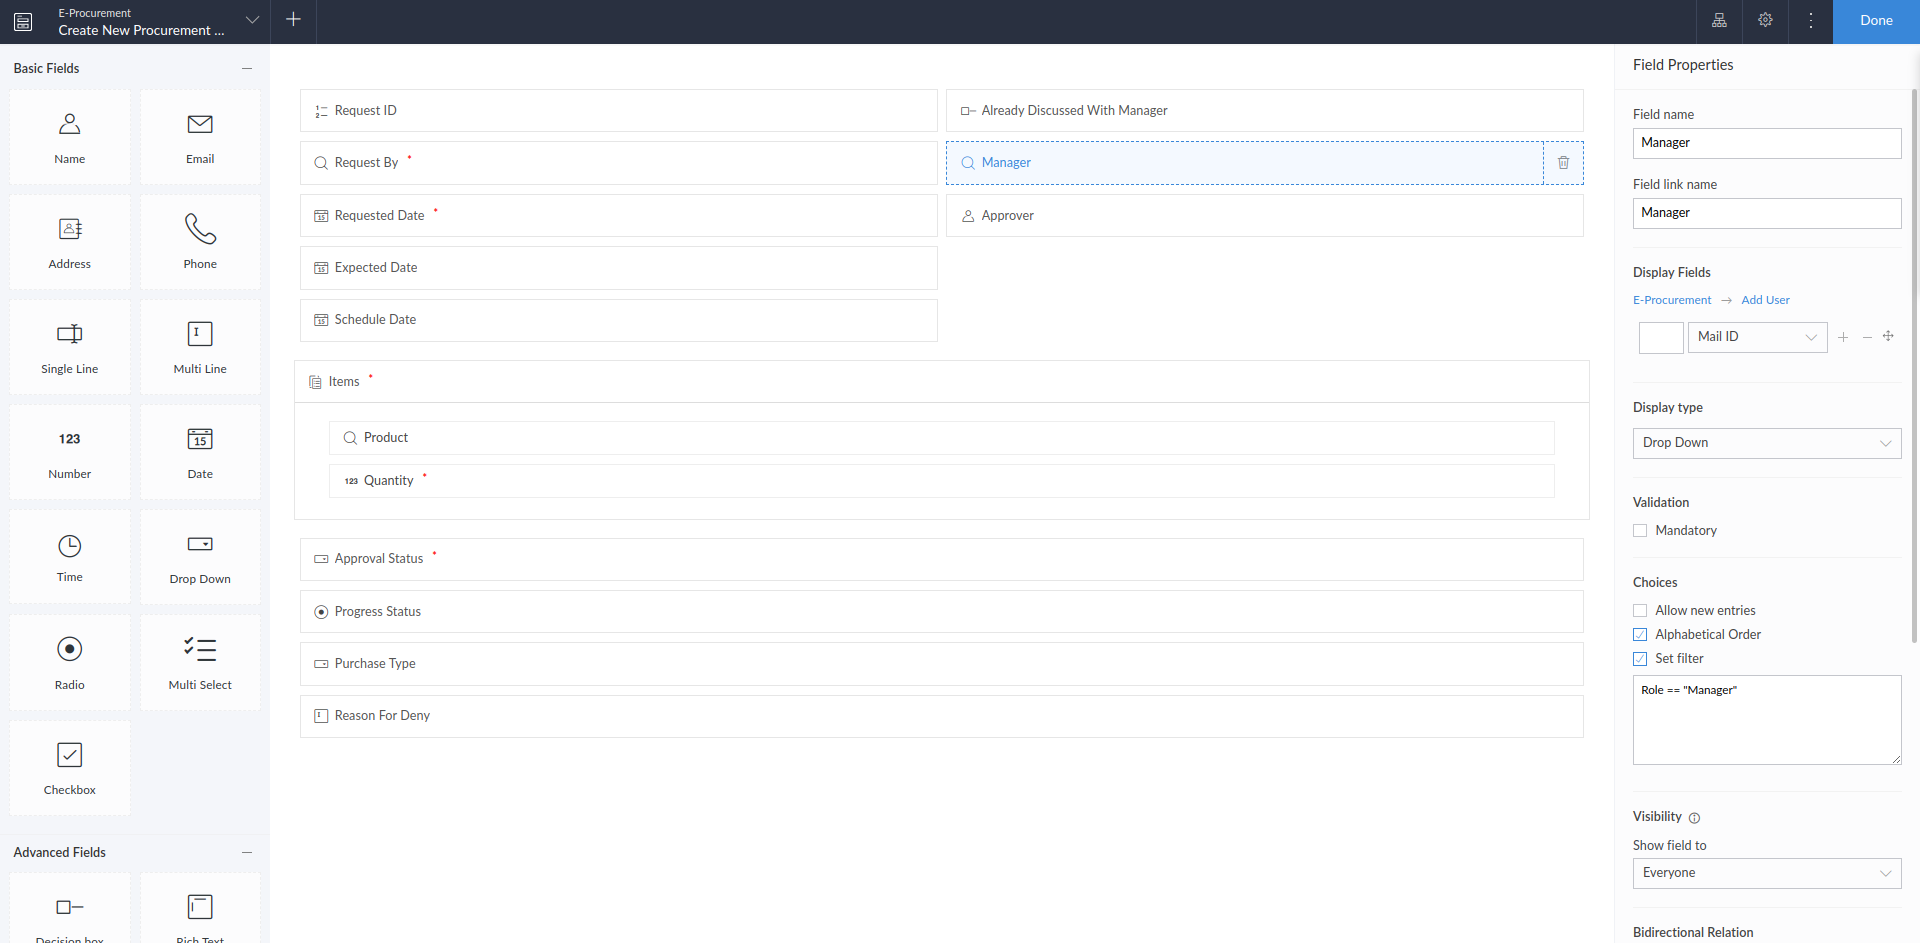Uncheck the Alphabetical Order option
This screenshot has width=1920, height=943.
pos(1639,634)
